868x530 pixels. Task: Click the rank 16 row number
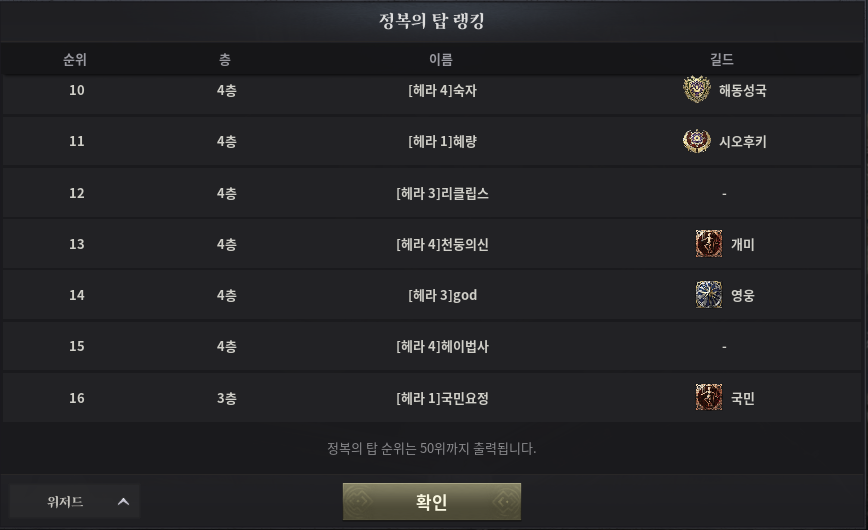(x=77, y=398)
